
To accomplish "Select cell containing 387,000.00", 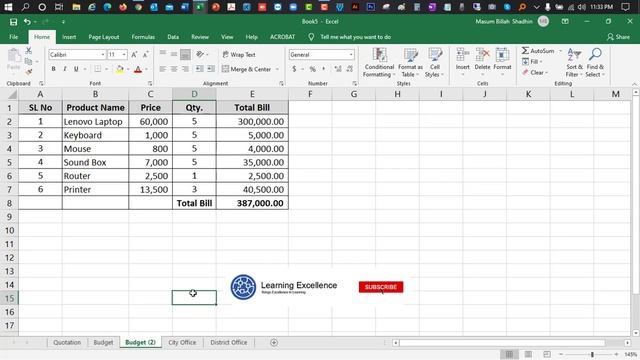I will pos(252,203).
